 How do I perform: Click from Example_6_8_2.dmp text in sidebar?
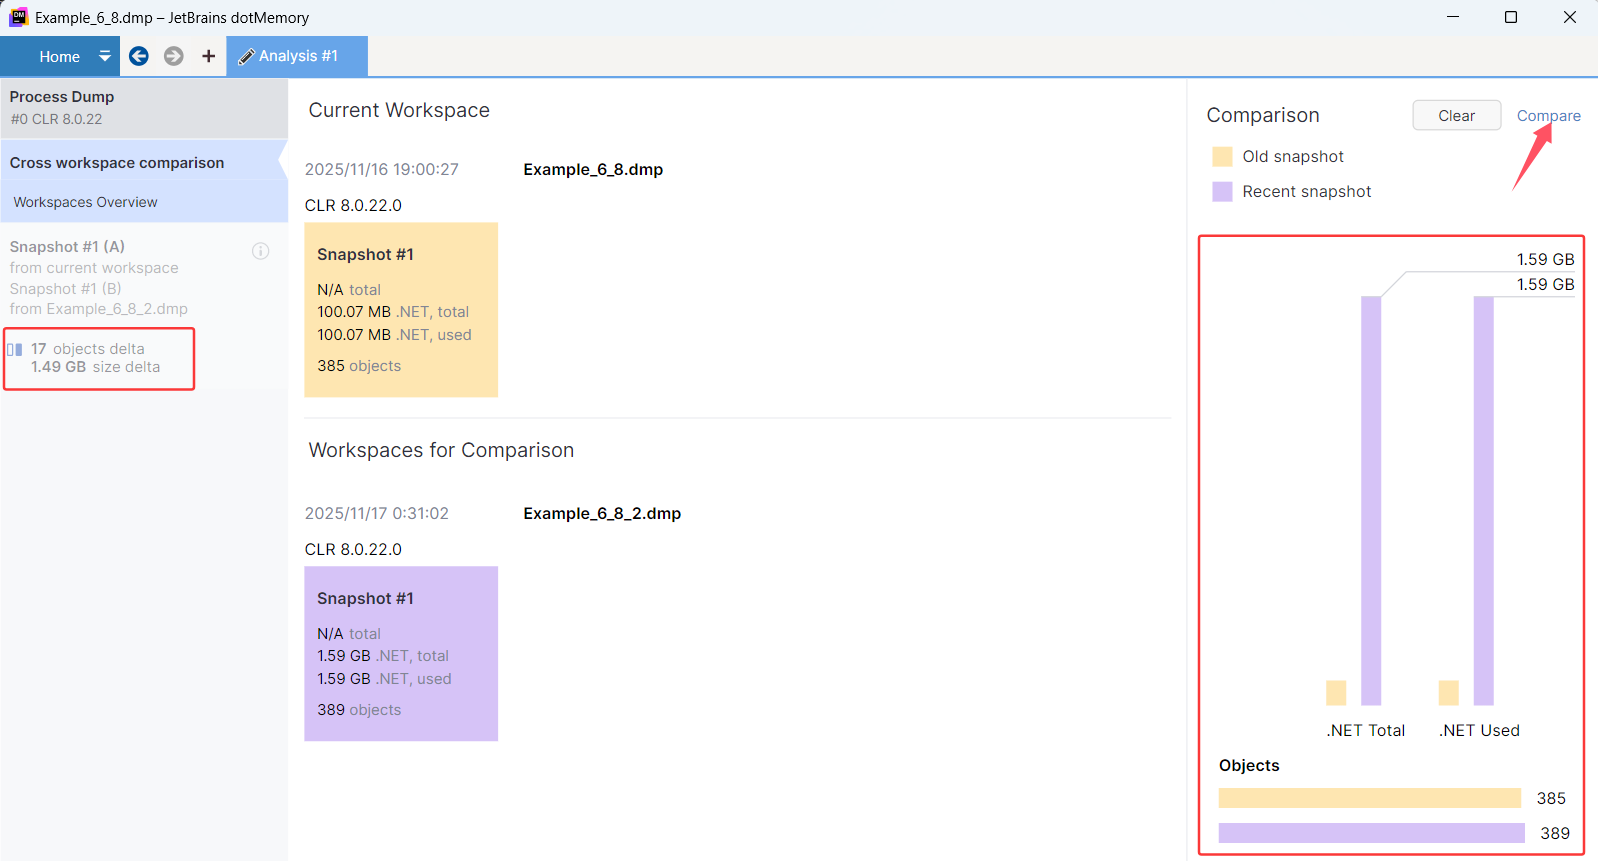(99, 309)
